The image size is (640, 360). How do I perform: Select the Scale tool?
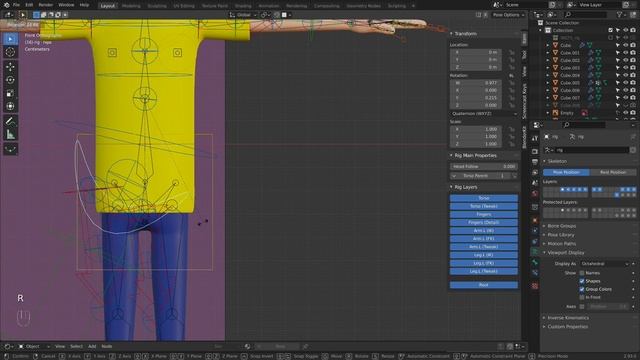(x=11, y=93)
